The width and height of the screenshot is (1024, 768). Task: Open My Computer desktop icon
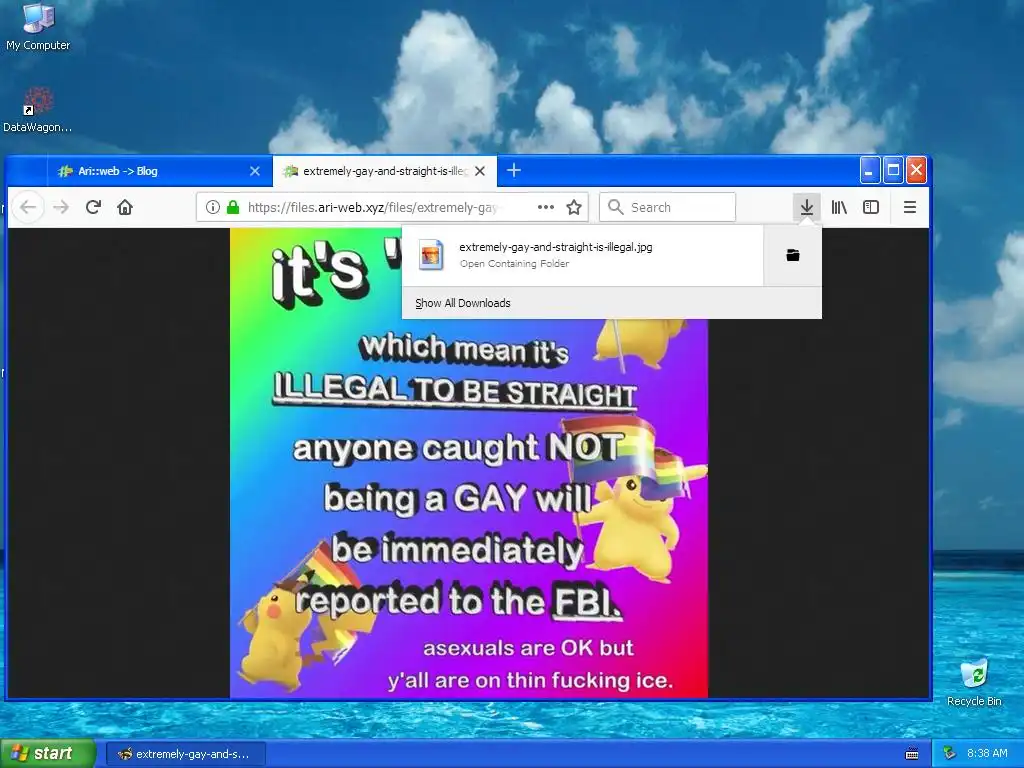point(38,27)
